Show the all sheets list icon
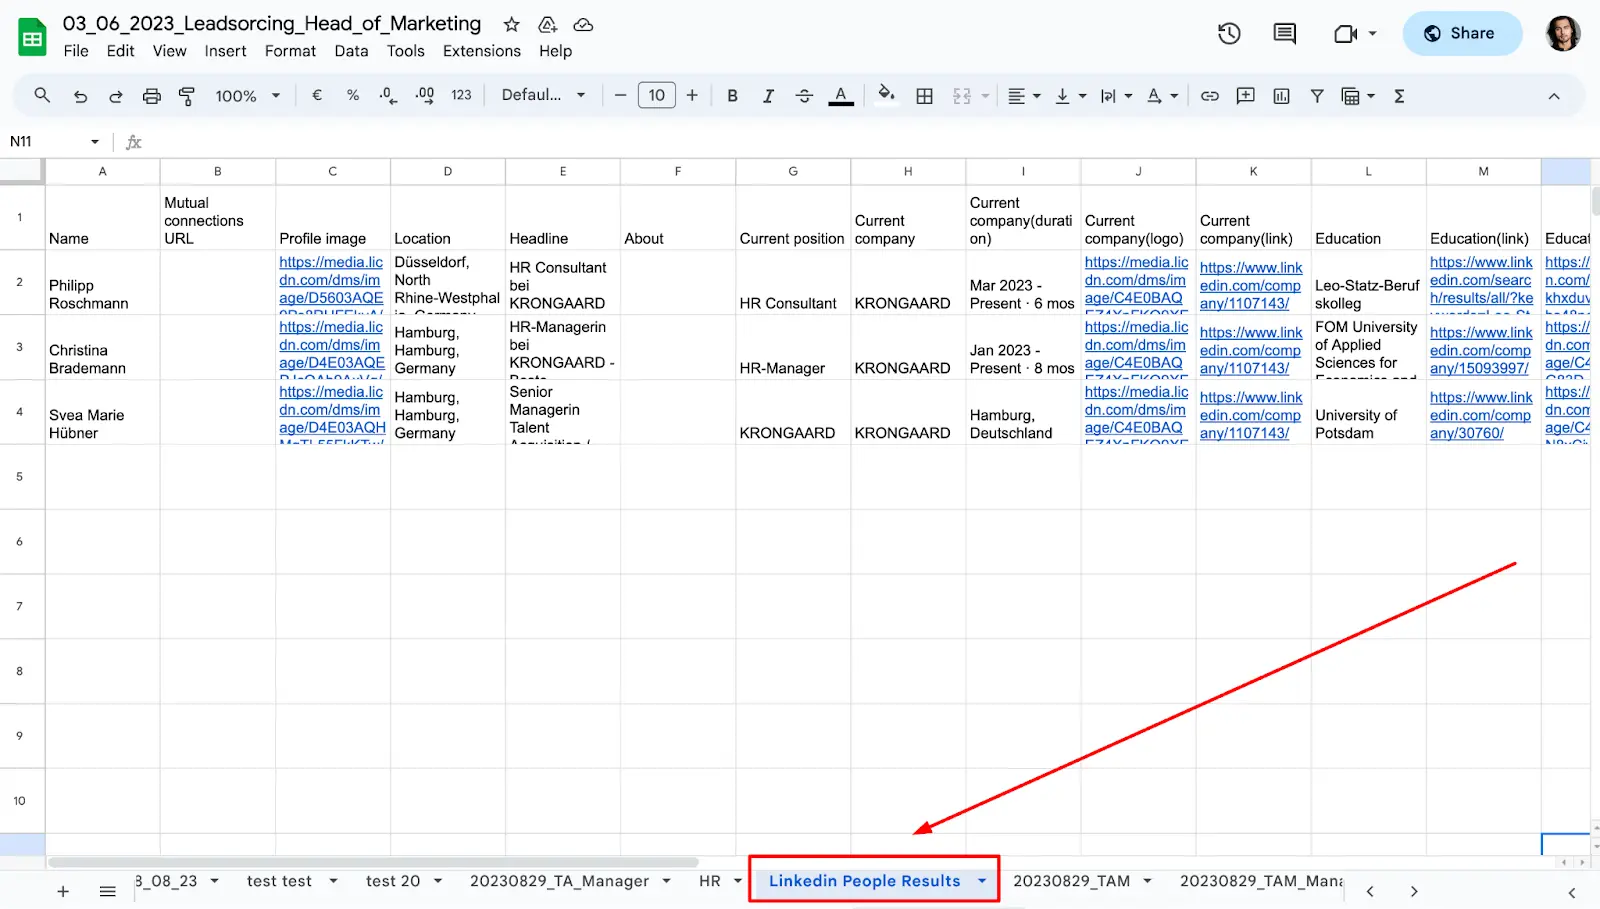The image size is (1600, 909). pyautogui.click(x=108, y=891)
